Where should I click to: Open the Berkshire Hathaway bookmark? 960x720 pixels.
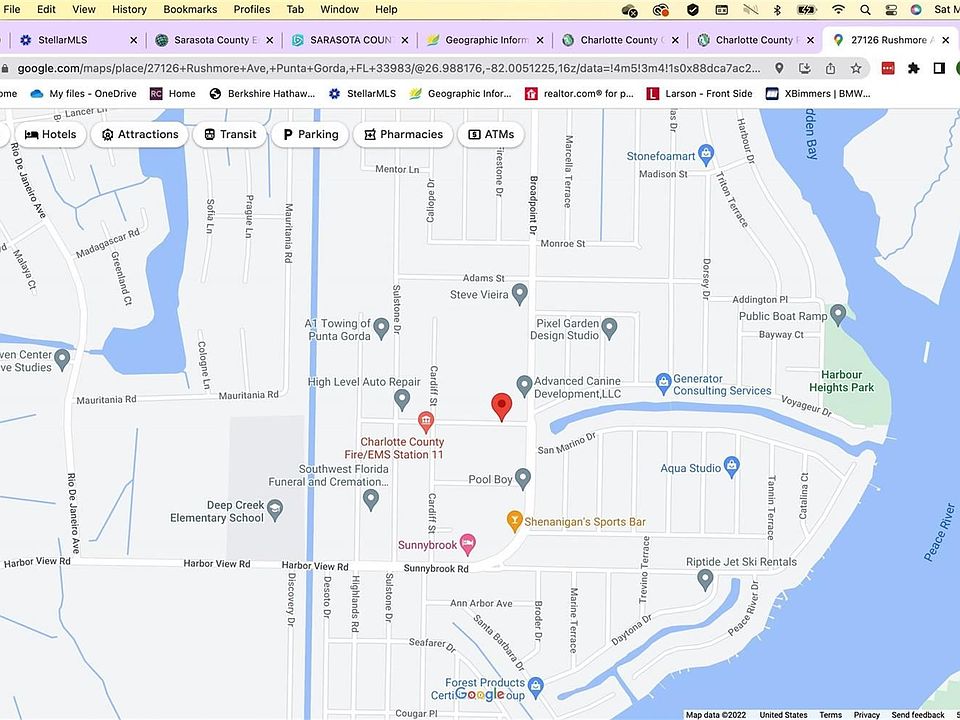pos(262,94)
